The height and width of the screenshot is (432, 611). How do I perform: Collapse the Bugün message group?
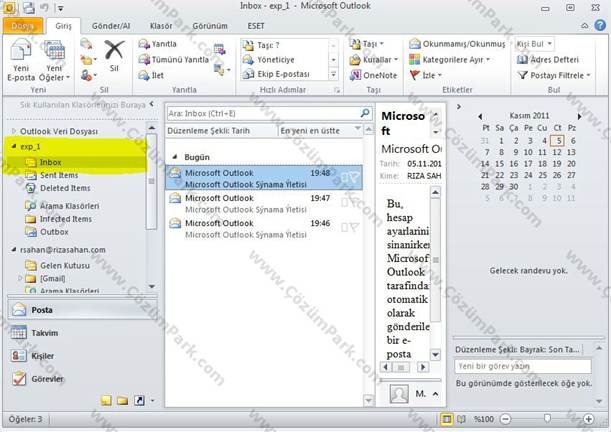pos(175,157)
